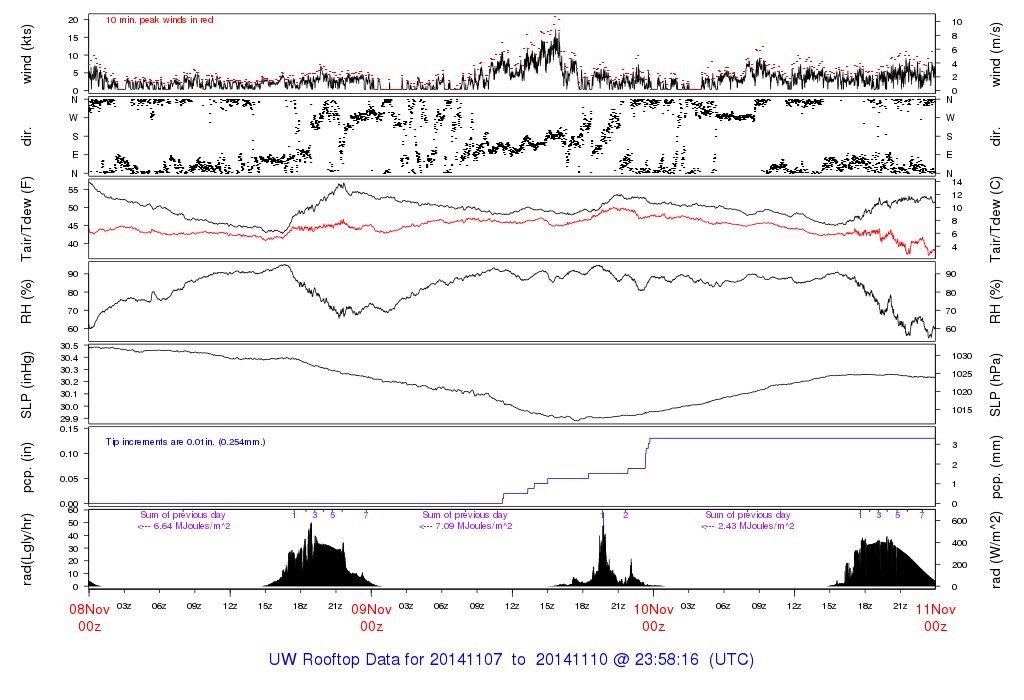Select the 'wind (kts)' left axis label
The image size is (1024, 700).
click(x=26, y=54)
